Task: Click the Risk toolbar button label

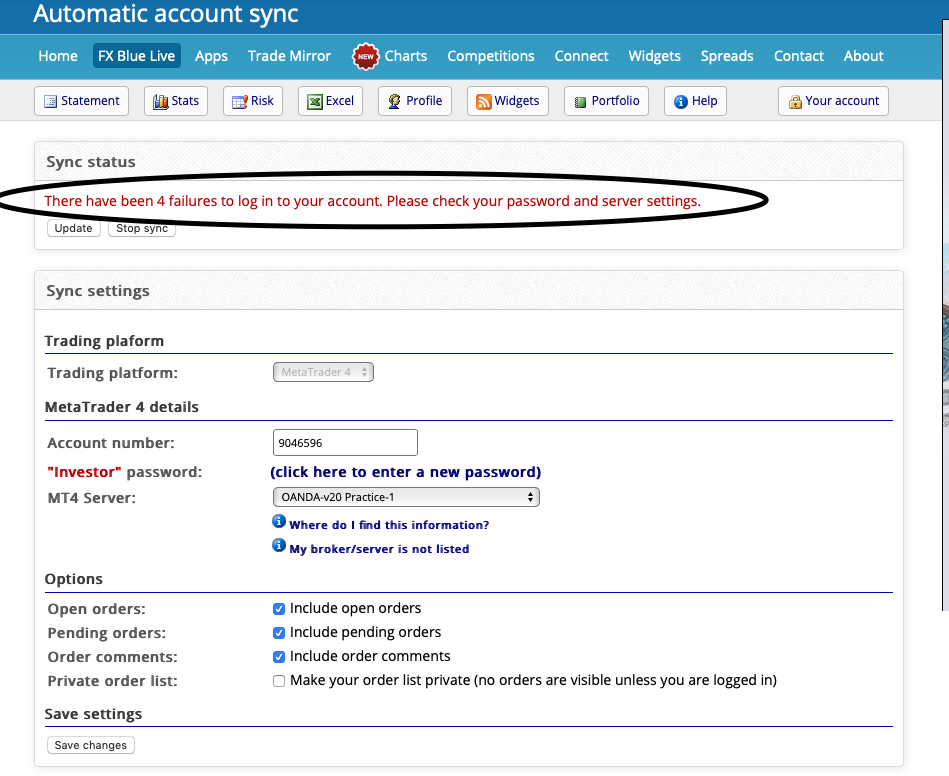Action: pyautogui.click(x=263, y=101)
